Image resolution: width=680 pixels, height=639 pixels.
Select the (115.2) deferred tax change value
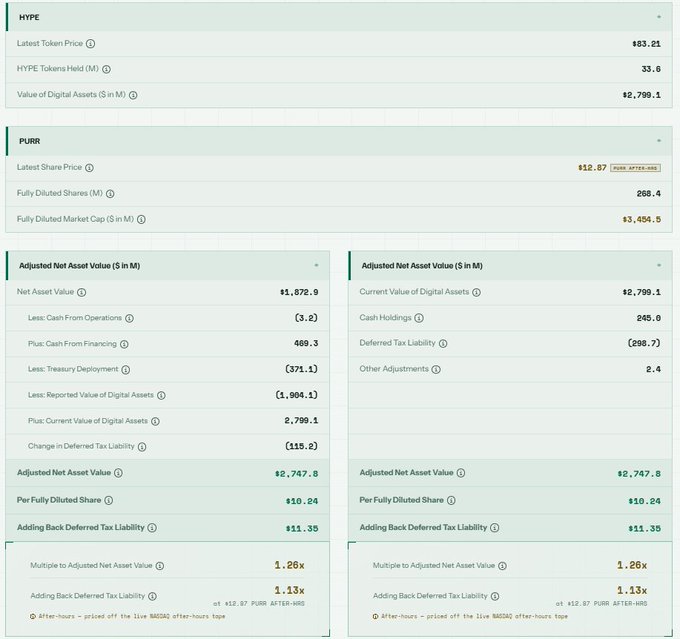[301, 446]
